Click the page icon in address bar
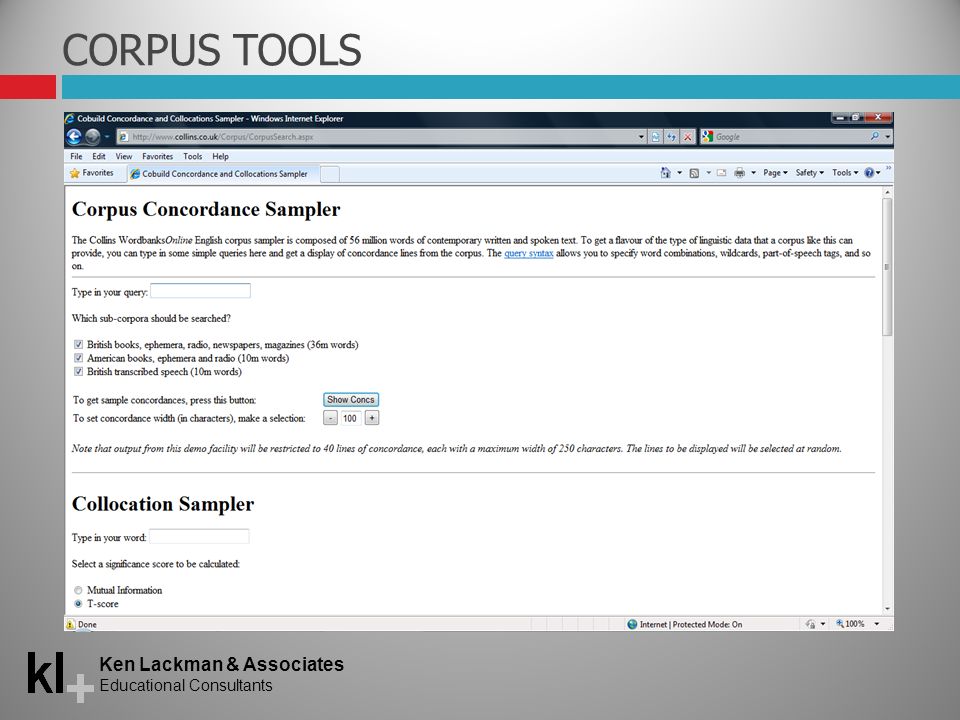The image size is (960, 720). (124, 137)
